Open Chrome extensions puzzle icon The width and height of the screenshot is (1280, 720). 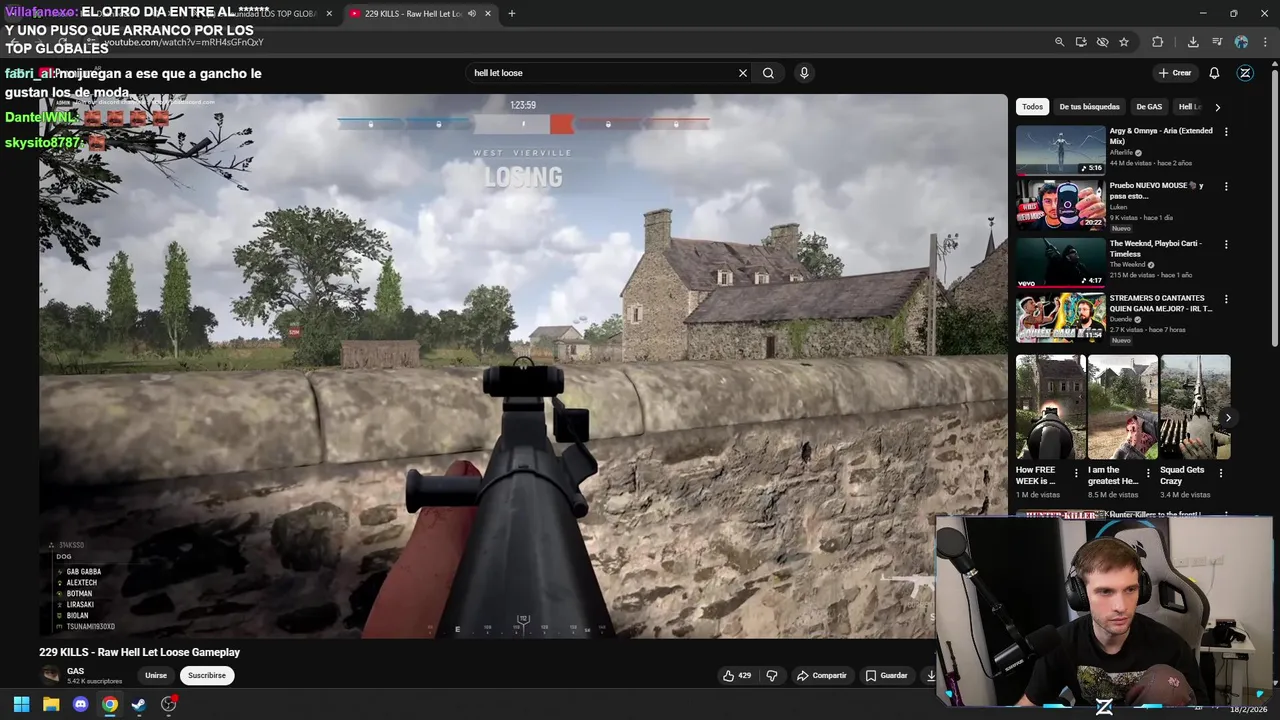[x=1157, y=42]
